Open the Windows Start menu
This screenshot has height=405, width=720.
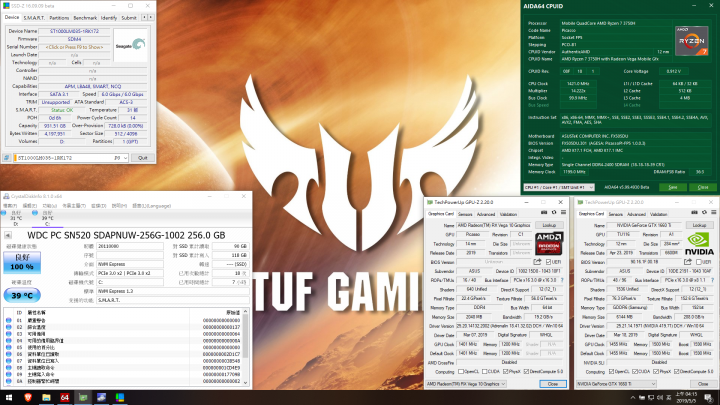[x=9, y=398]
